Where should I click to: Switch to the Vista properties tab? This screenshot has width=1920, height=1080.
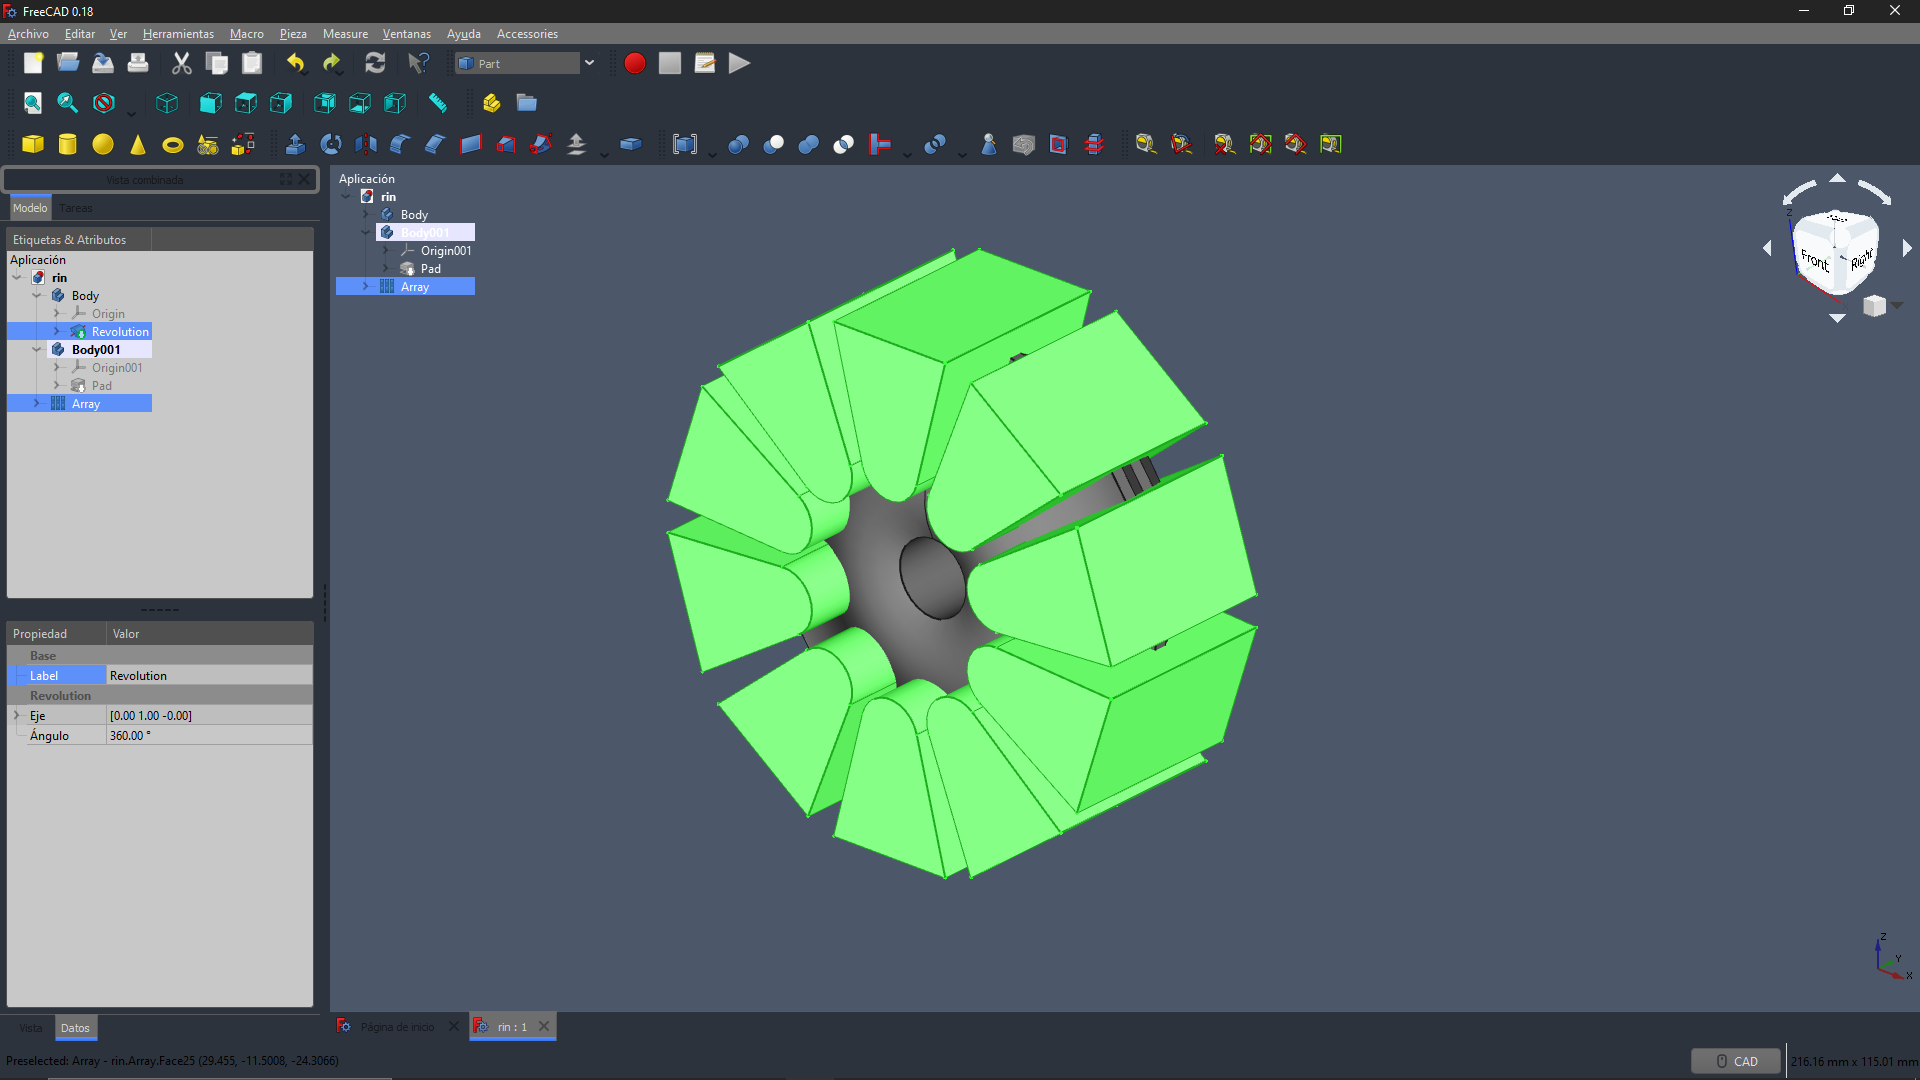[30, 1027]
